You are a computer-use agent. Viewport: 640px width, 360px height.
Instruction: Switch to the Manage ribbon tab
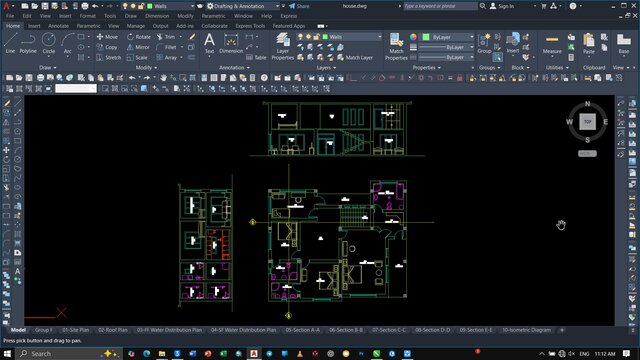pos(136,26)
